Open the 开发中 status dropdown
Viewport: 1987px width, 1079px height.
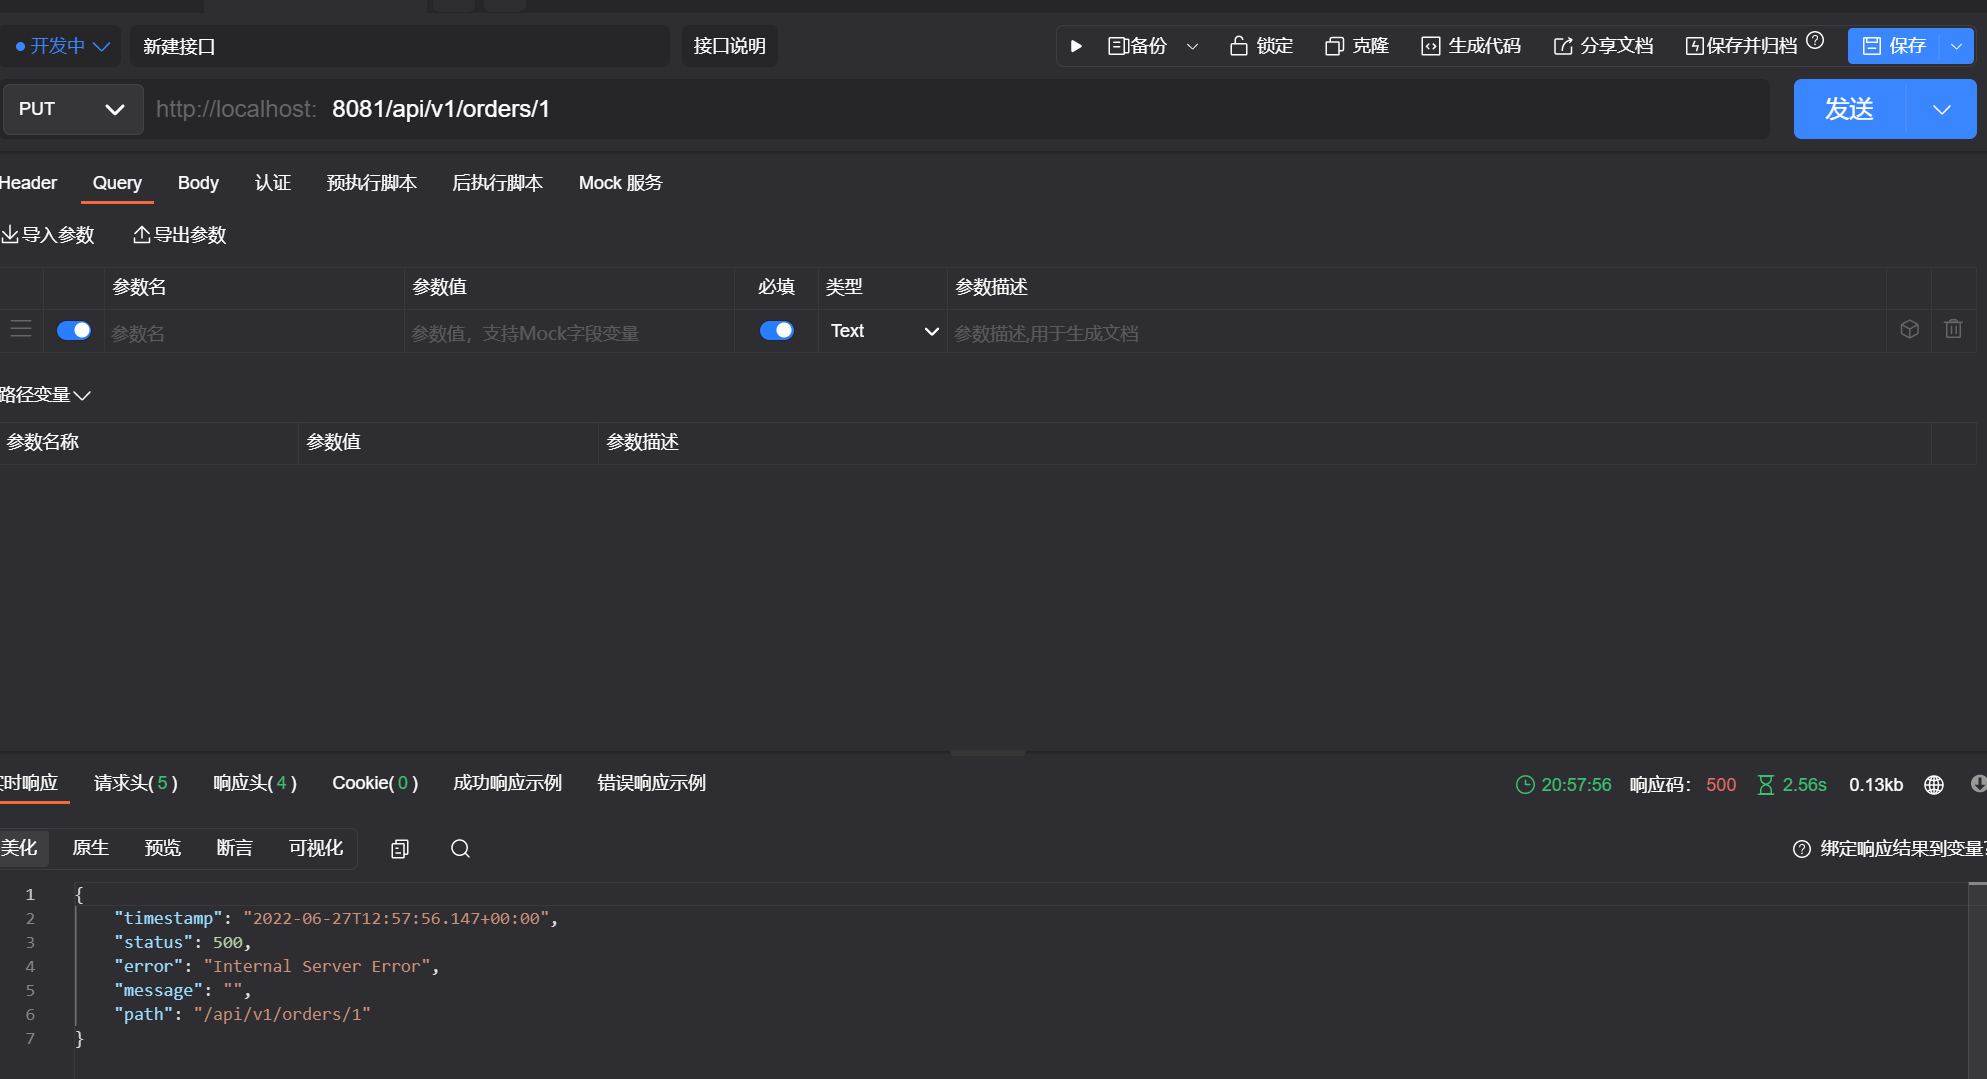[x=62, y=46]
